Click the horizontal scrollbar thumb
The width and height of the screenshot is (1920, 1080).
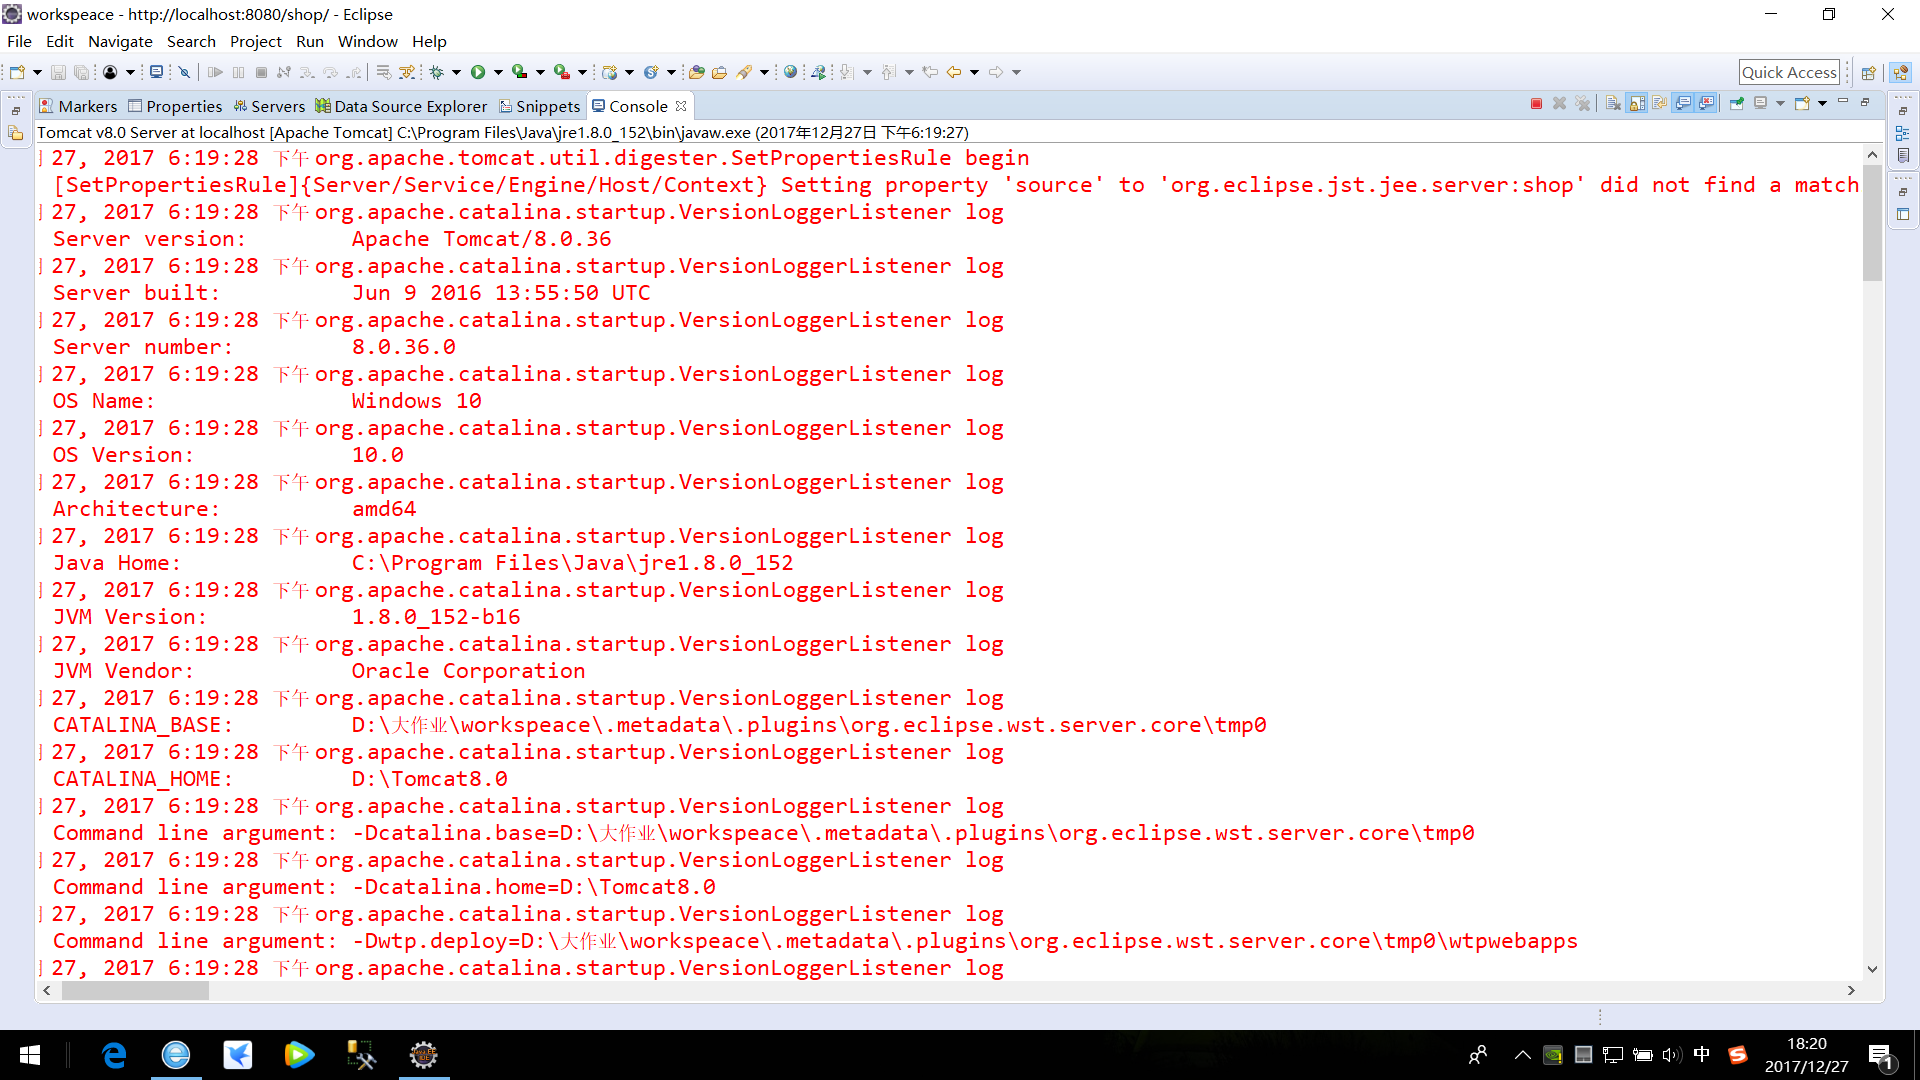click(x=135, y=990)
